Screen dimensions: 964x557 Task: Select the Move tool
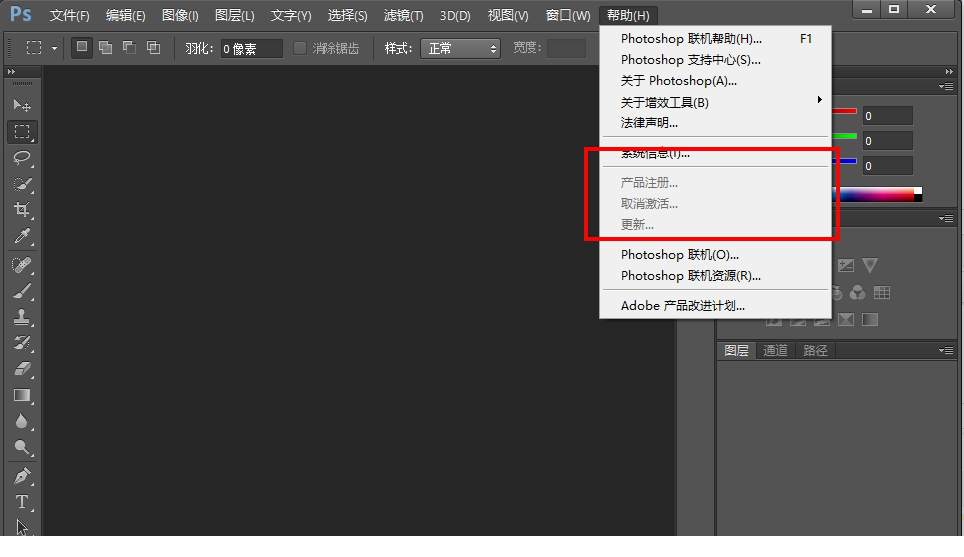point(22,106)
